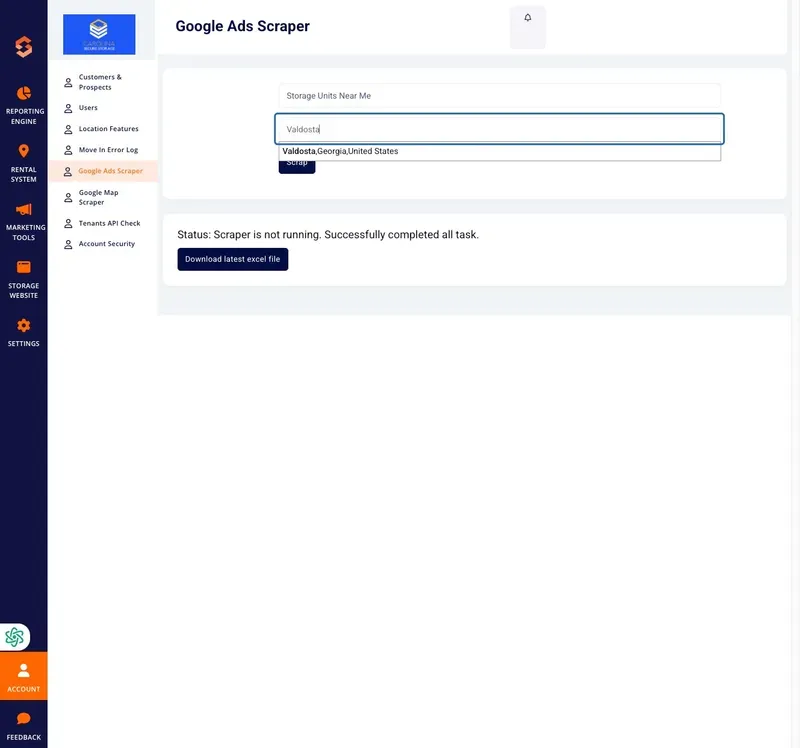Screen dimensions: 800x748
Task: Click the person icon beside Tenants API Check
Action: pyautogui.click(x=68, y=224)
